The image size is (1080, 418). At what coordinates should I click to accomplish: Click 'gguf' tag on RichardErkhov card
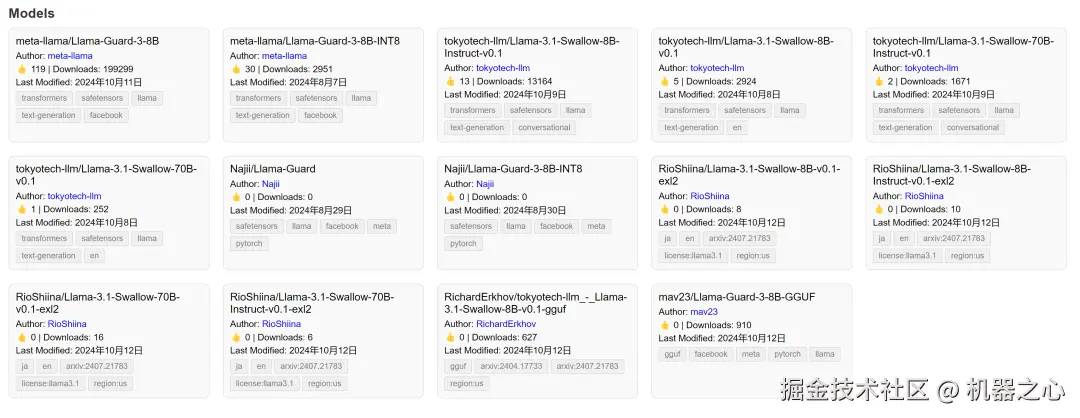(457, 366)
